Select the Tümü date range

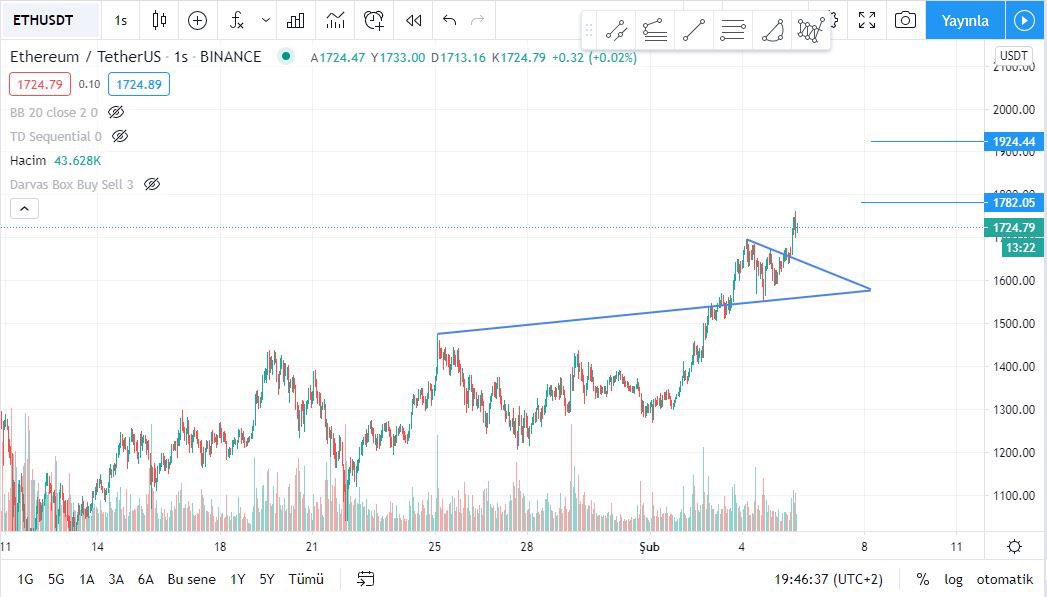point(306,579)
